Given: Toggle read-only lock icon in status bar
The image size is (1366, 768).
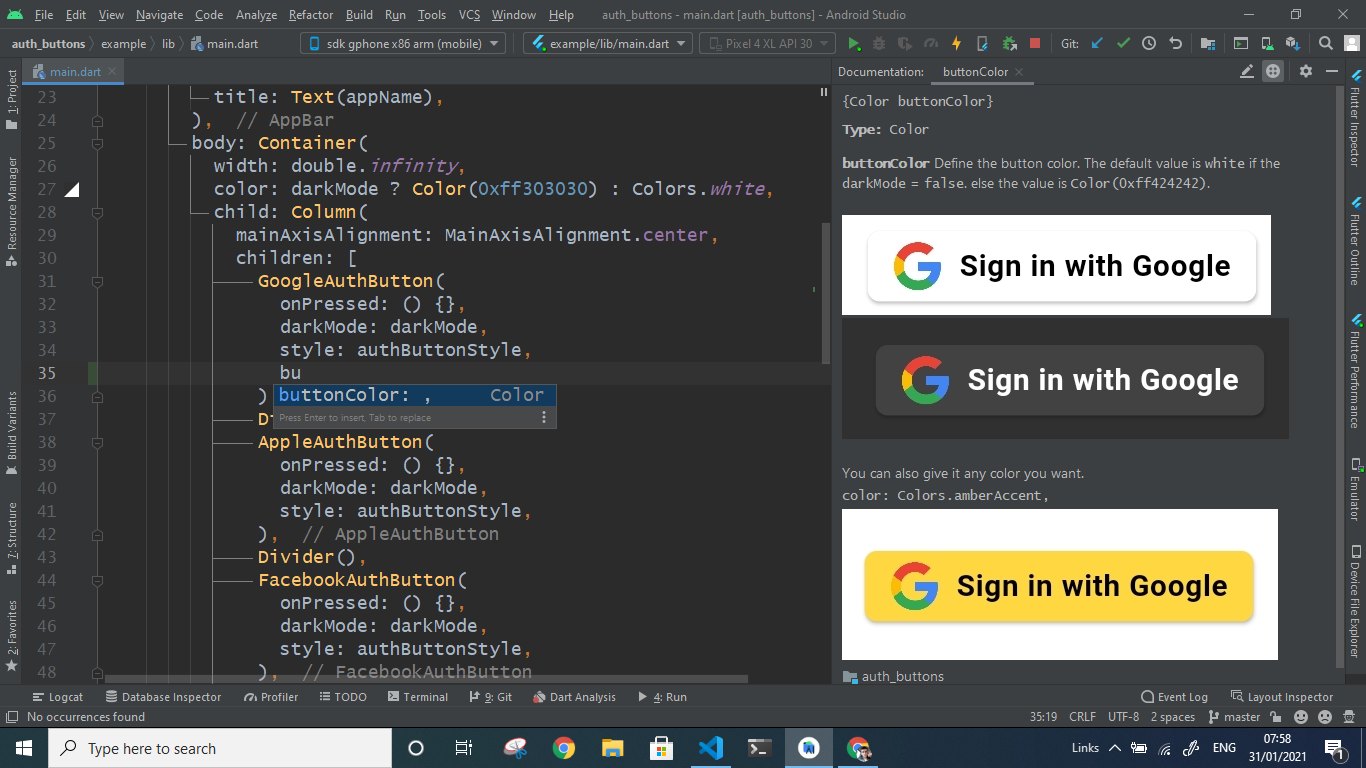Looking at the screenshot, I should click(x=1276, y=717).
